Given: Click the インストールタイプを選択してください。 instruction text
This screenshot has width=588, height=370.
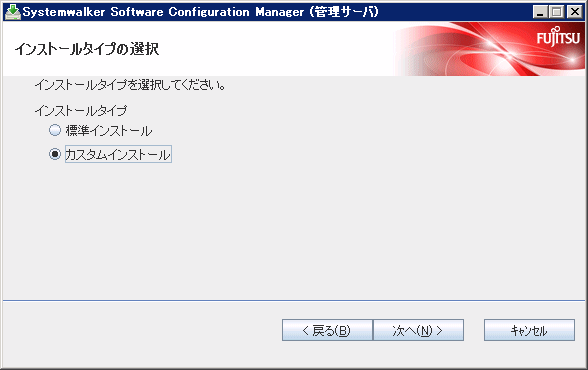Looking at the screenshot, I should pyautogui.click(x=130, y=85).
